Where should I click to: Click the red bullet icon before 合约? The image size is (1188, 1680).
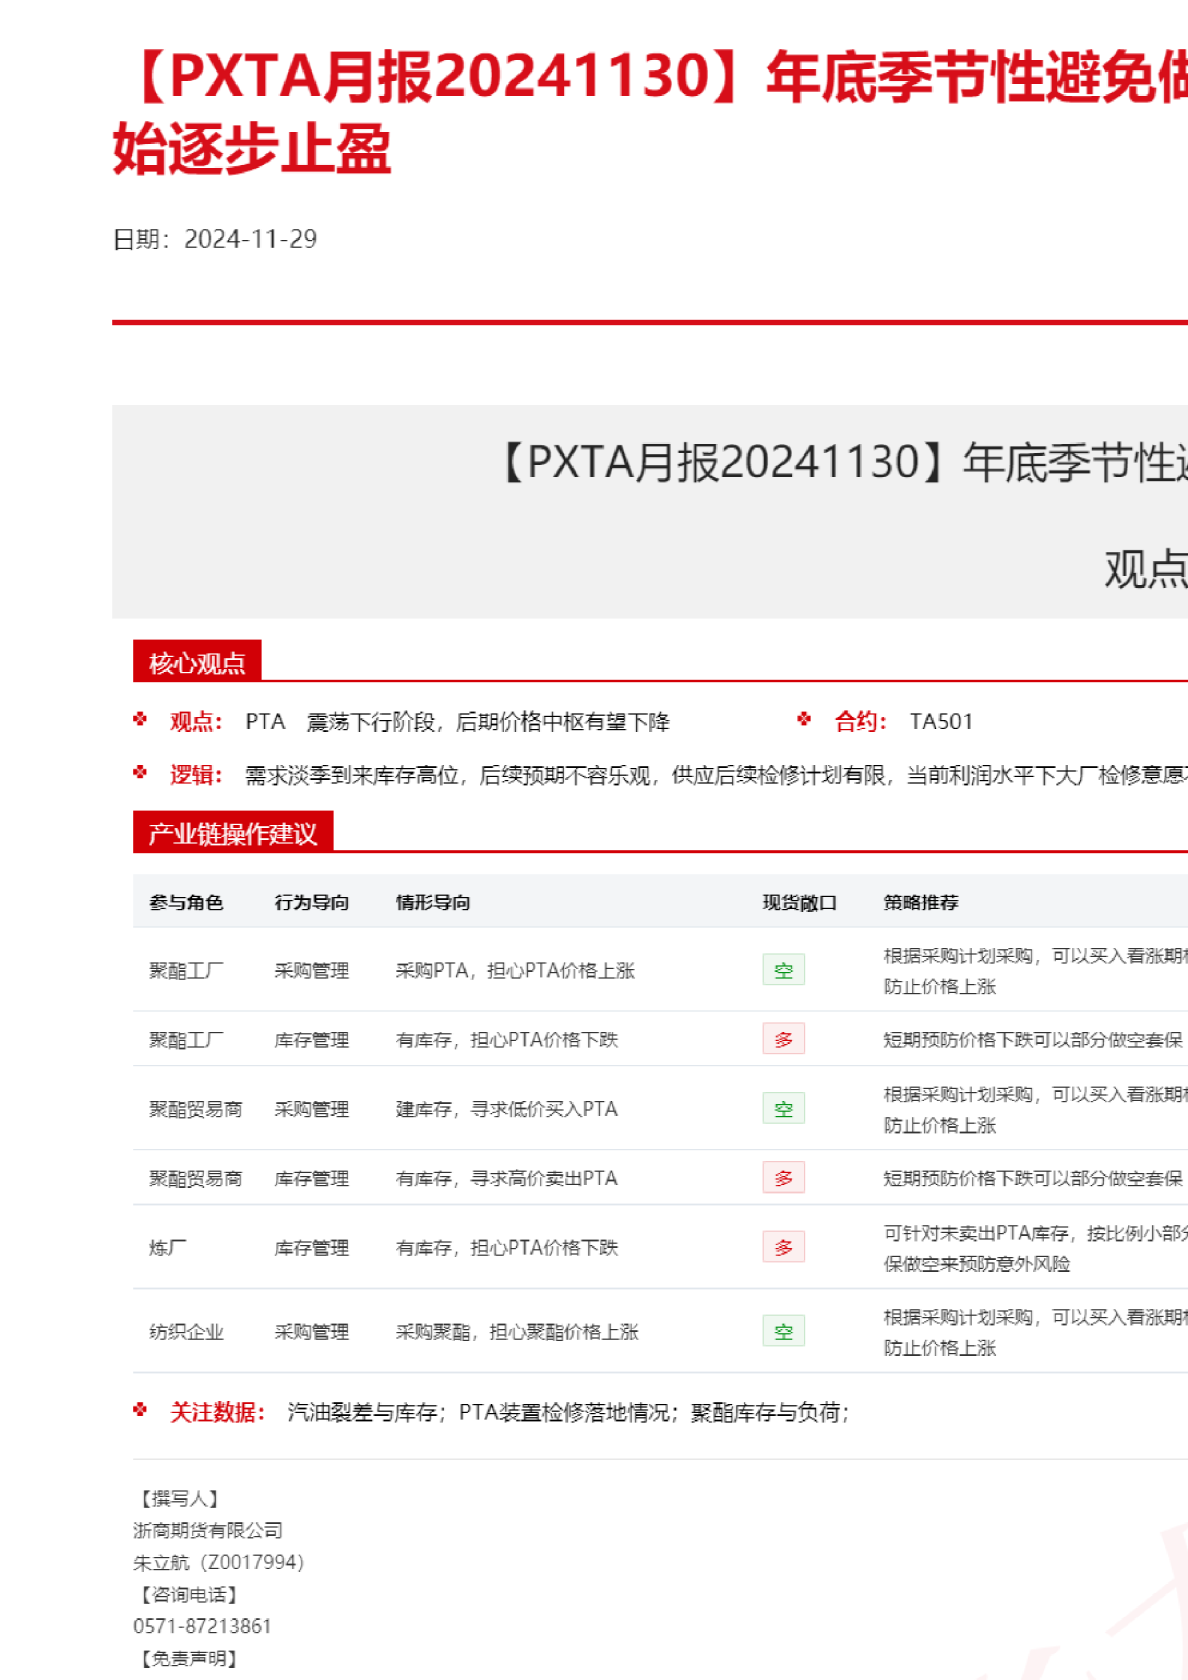(x=804, y=719)
